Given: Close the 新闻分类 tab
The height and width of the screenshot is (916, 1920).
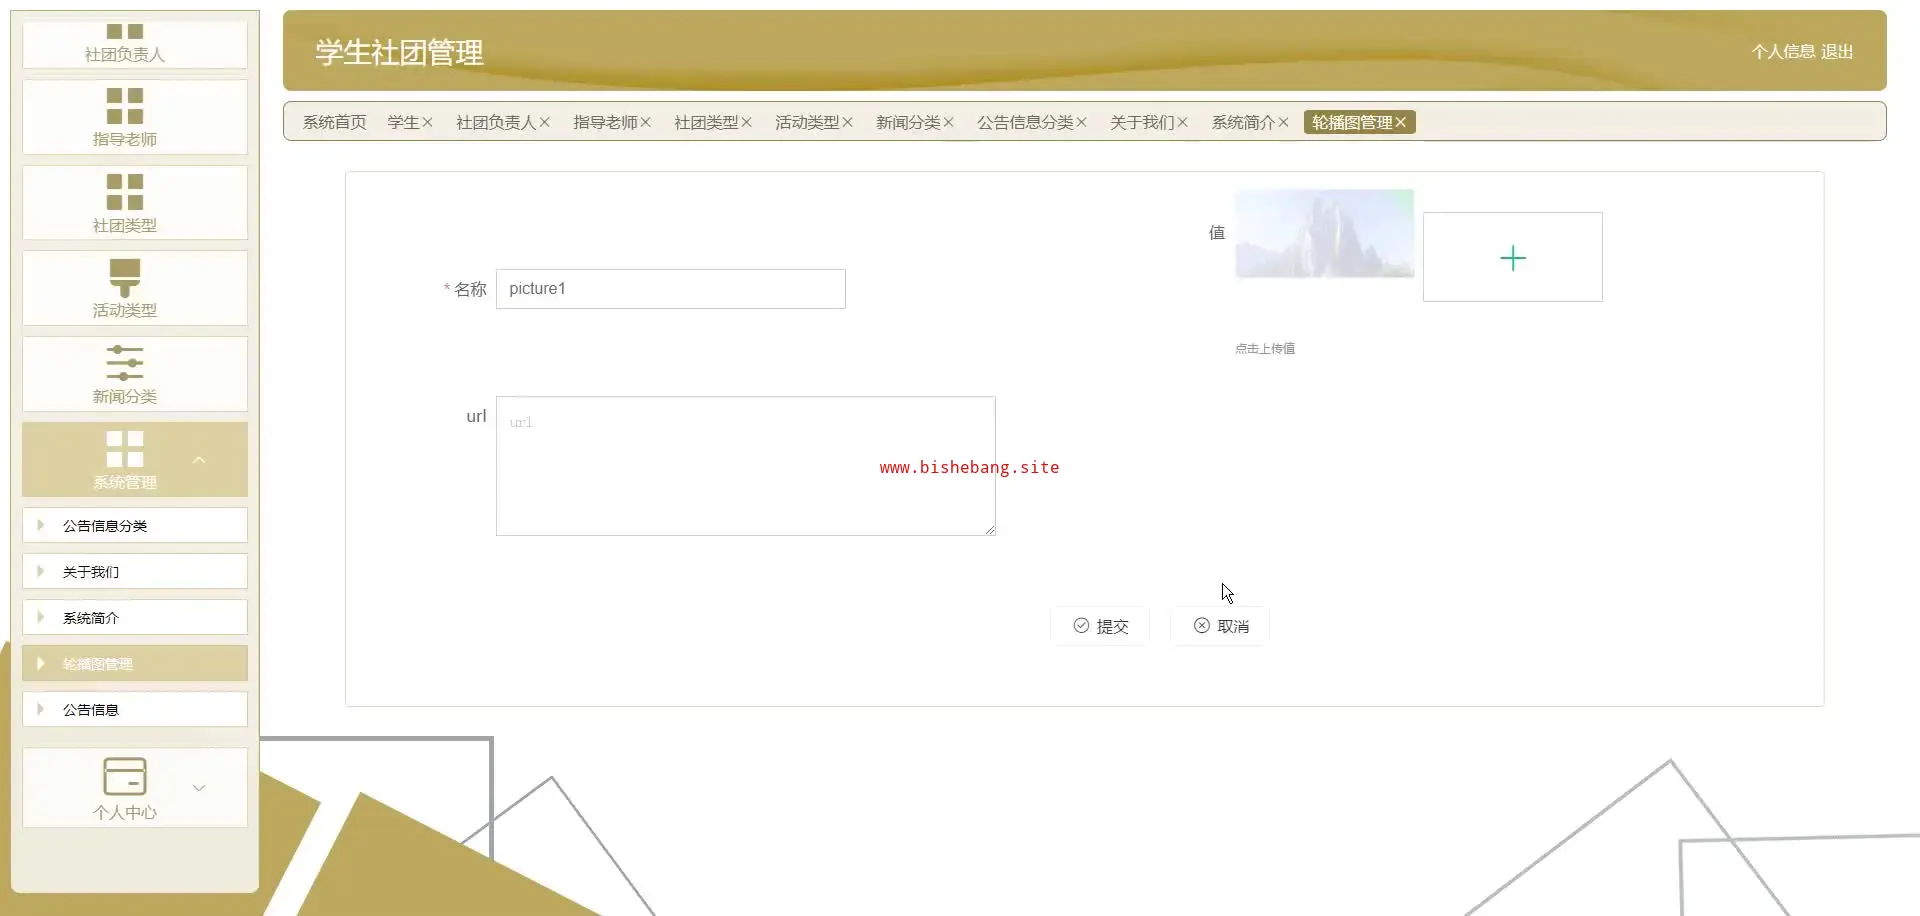Looking at the screenshot, I should [949, 122].
